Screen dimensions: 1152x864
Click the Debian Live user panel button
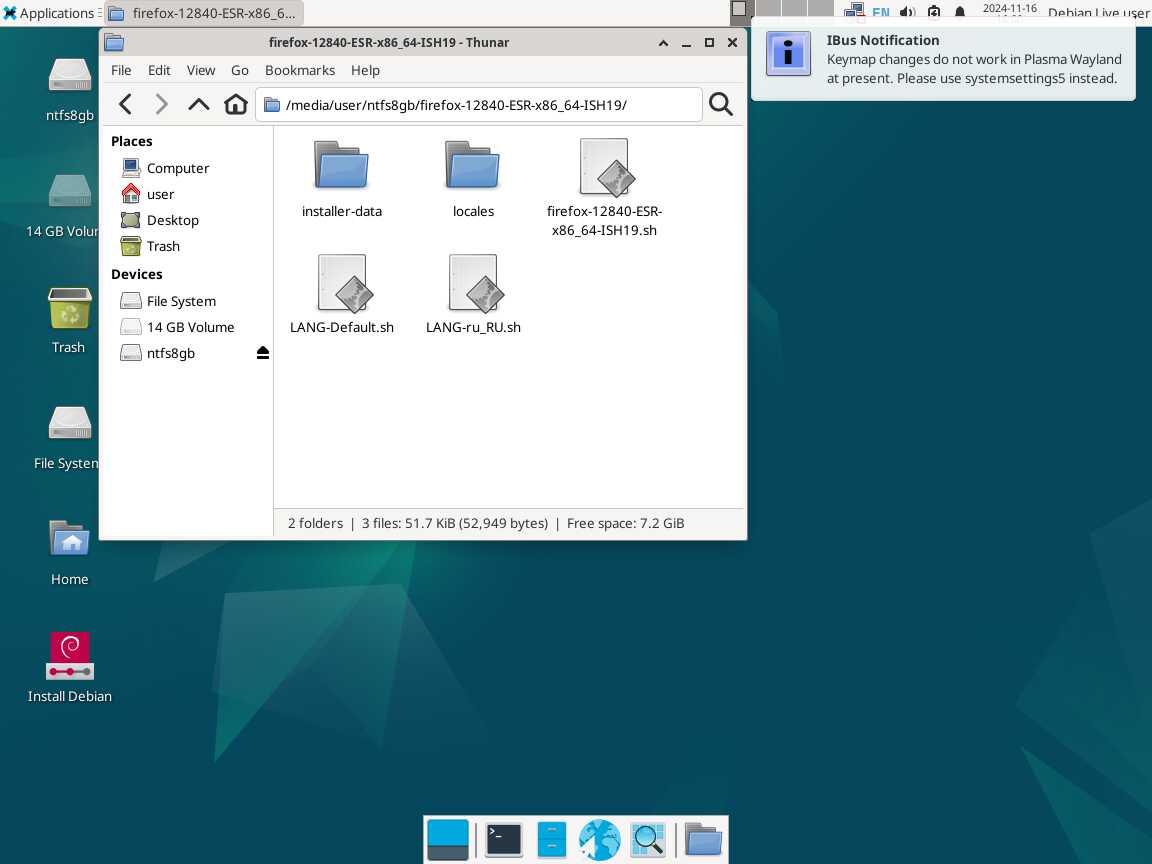(x=1098, y=12)
